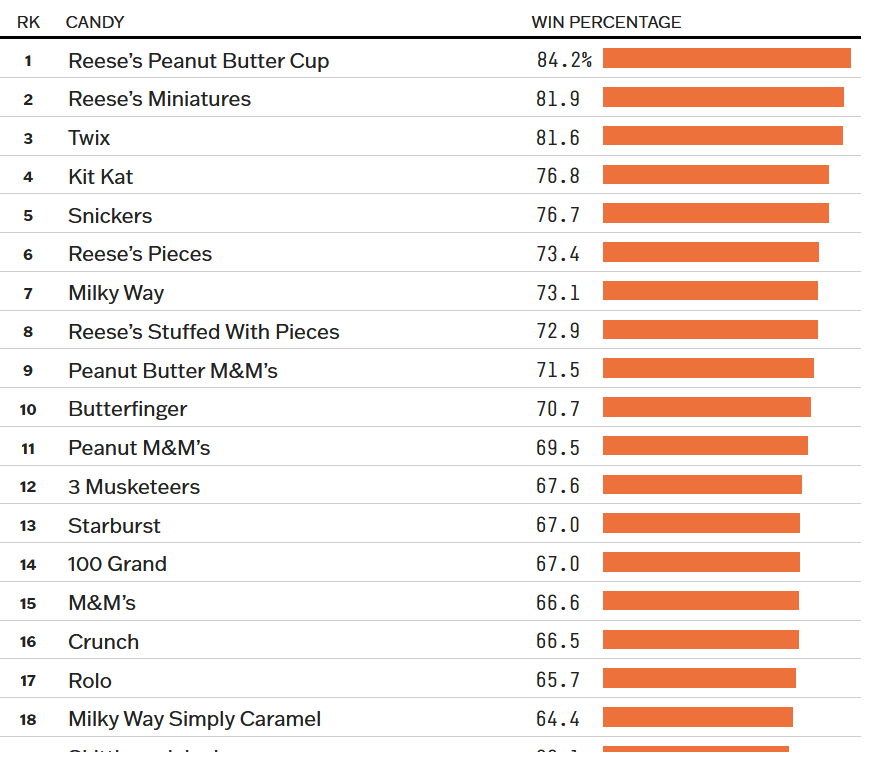Click Reese's Stuffed With Pieces label
The width and height of the screenshot is (873, 782).
[204, 332]
